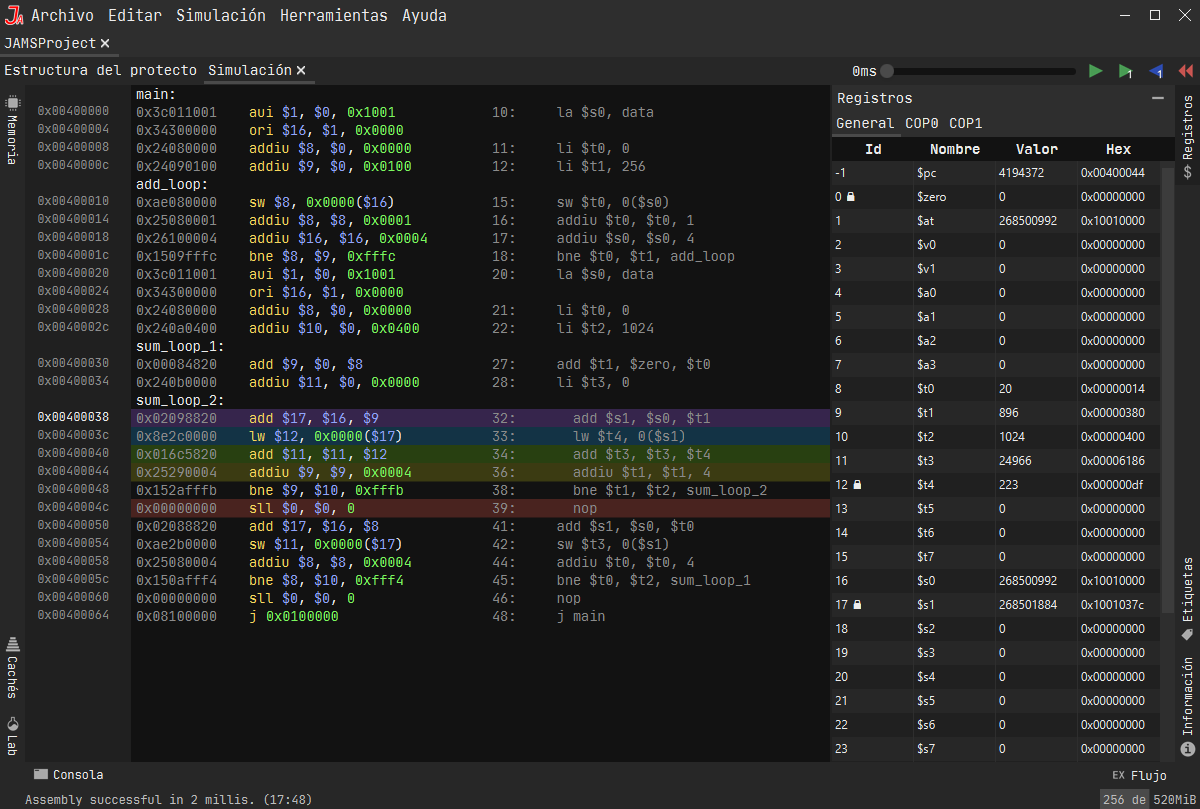Select the Simulación editor tab
The image size is (1200, 809).
point(247,70)
